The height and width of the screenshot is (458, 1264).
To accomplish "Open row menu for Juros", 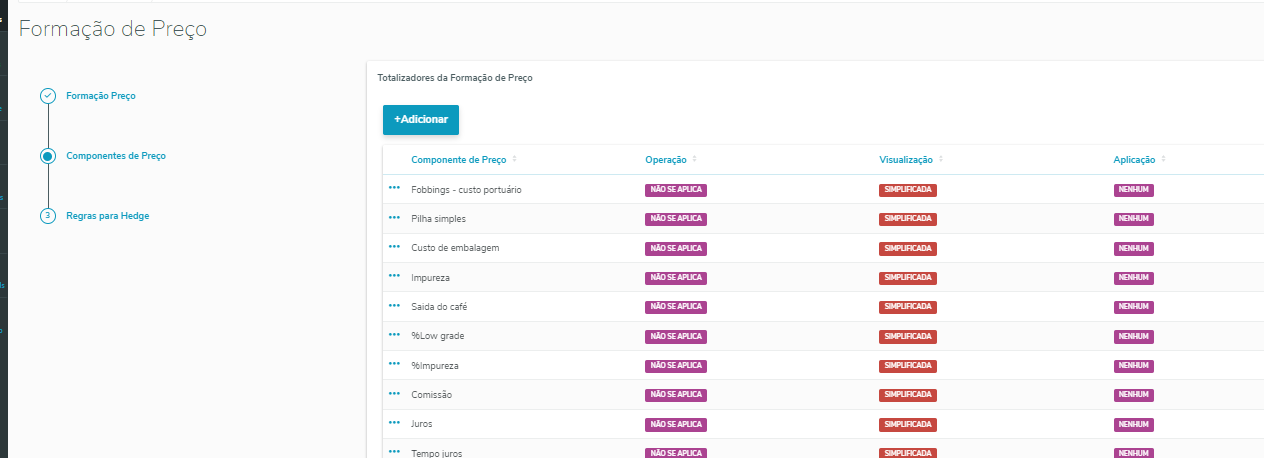I will coord(394,422).
